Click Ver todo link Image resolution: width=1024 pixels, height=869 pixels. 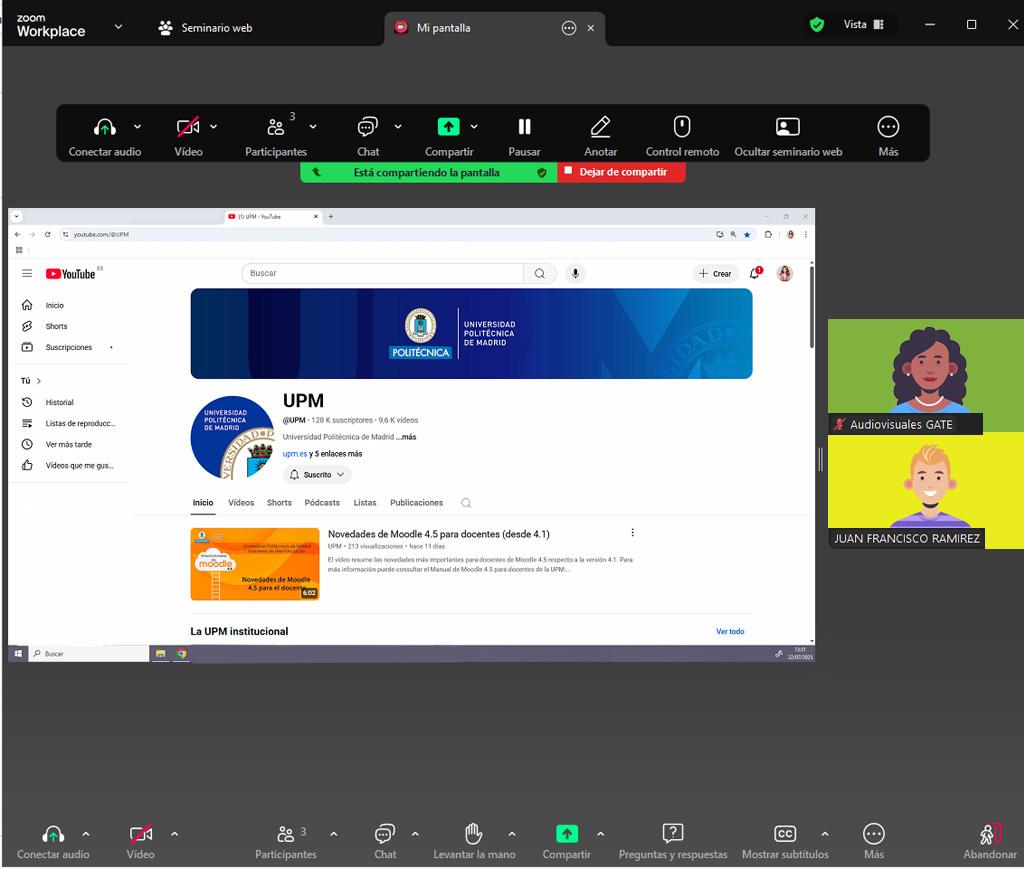(x=730, y=631)
